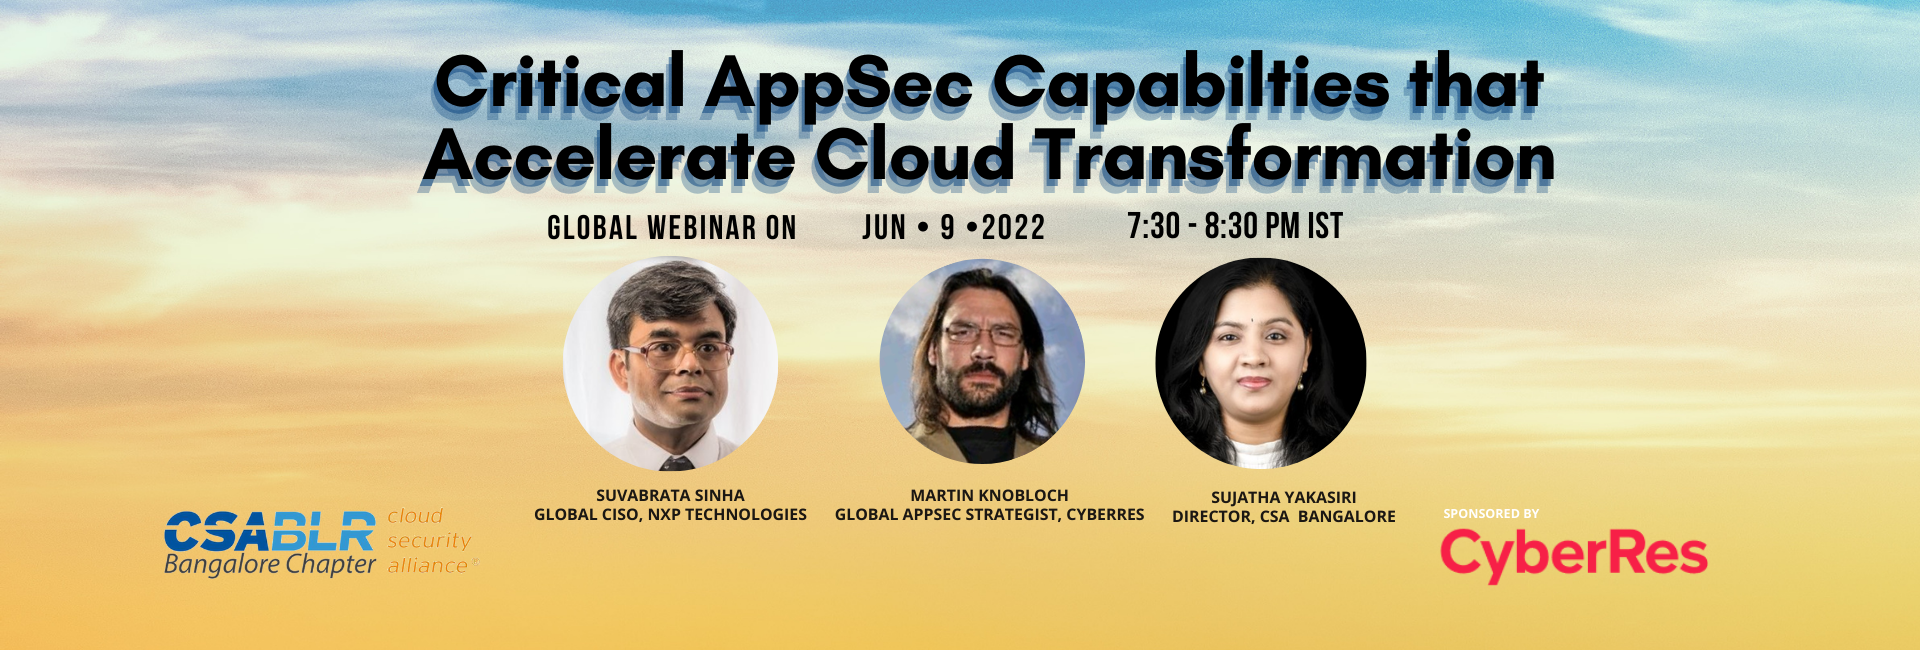Select Martin Knobloch's portrait photo

point(982,361)
